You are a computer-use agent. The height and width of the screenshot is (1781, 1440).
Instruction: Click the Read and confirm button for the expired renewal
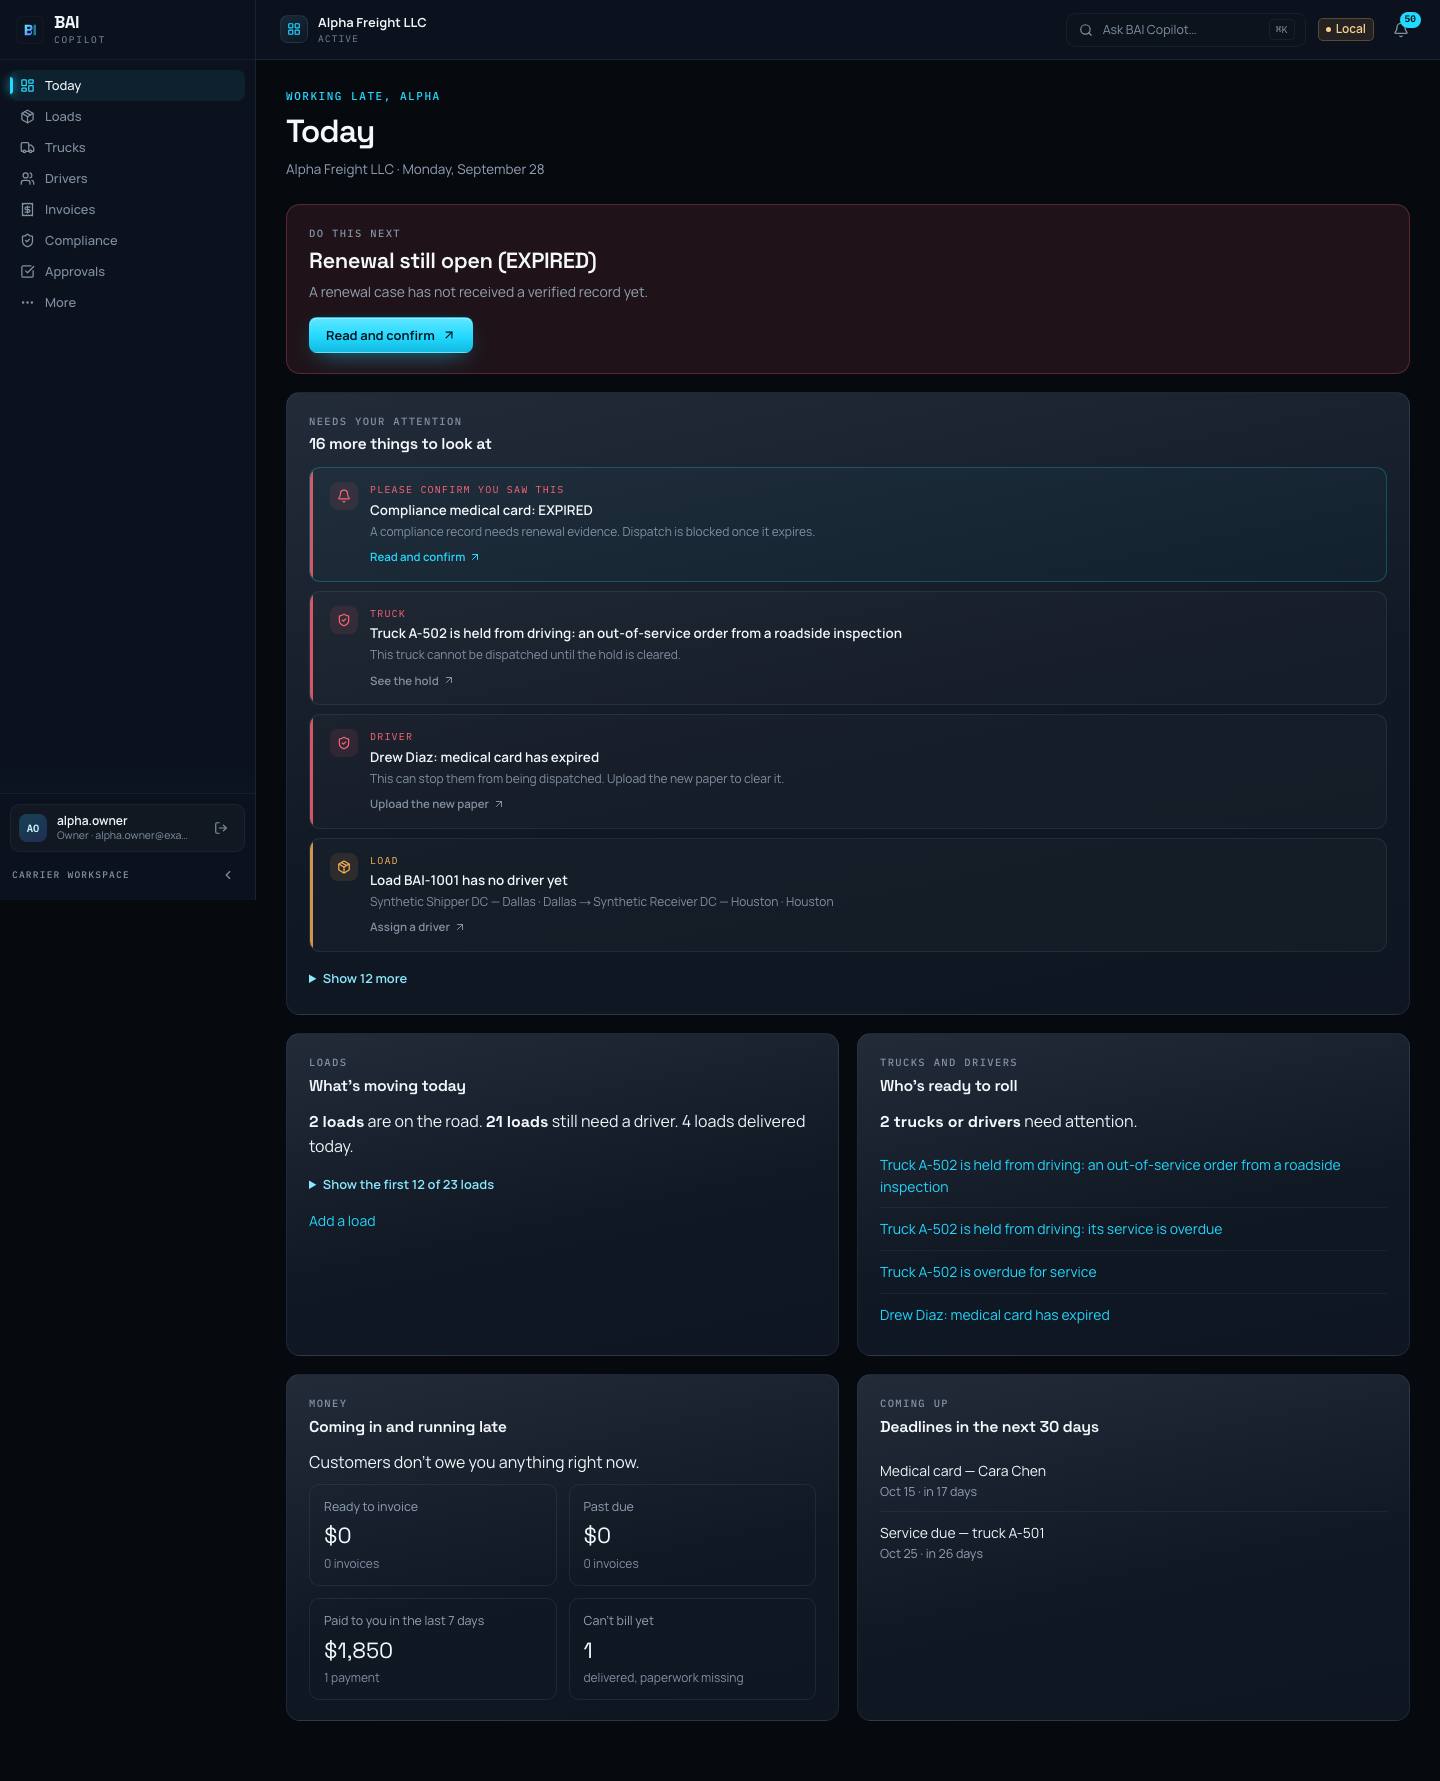(391, 335)
